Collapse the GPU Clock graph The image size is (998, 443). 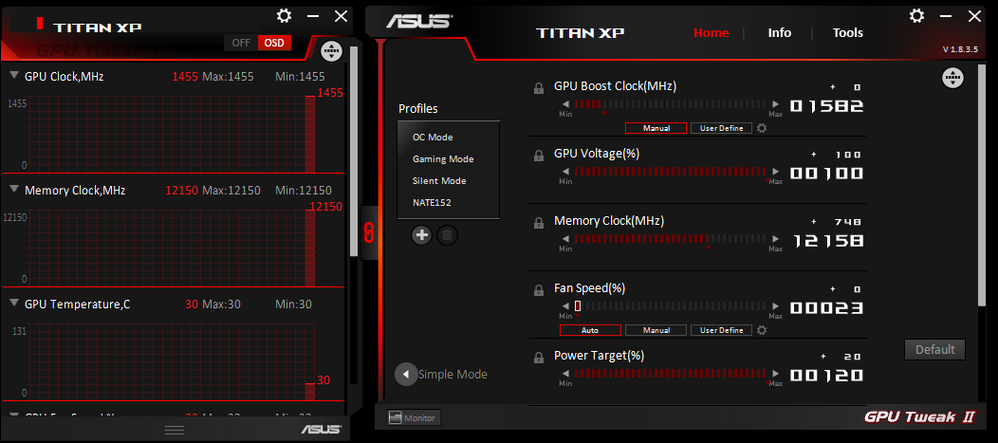click(x=14, y=76)
